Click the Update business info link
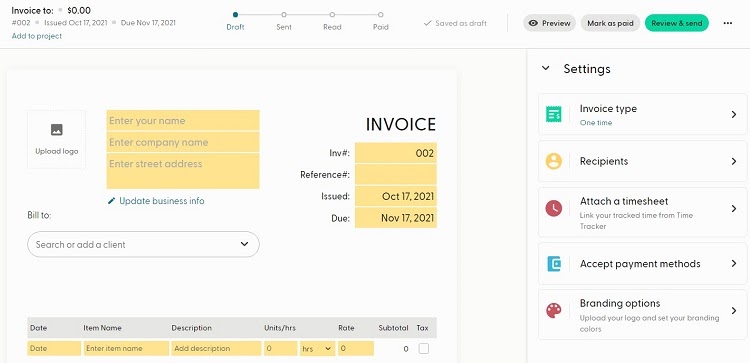750x363 pixels. [x=162, y=201]
